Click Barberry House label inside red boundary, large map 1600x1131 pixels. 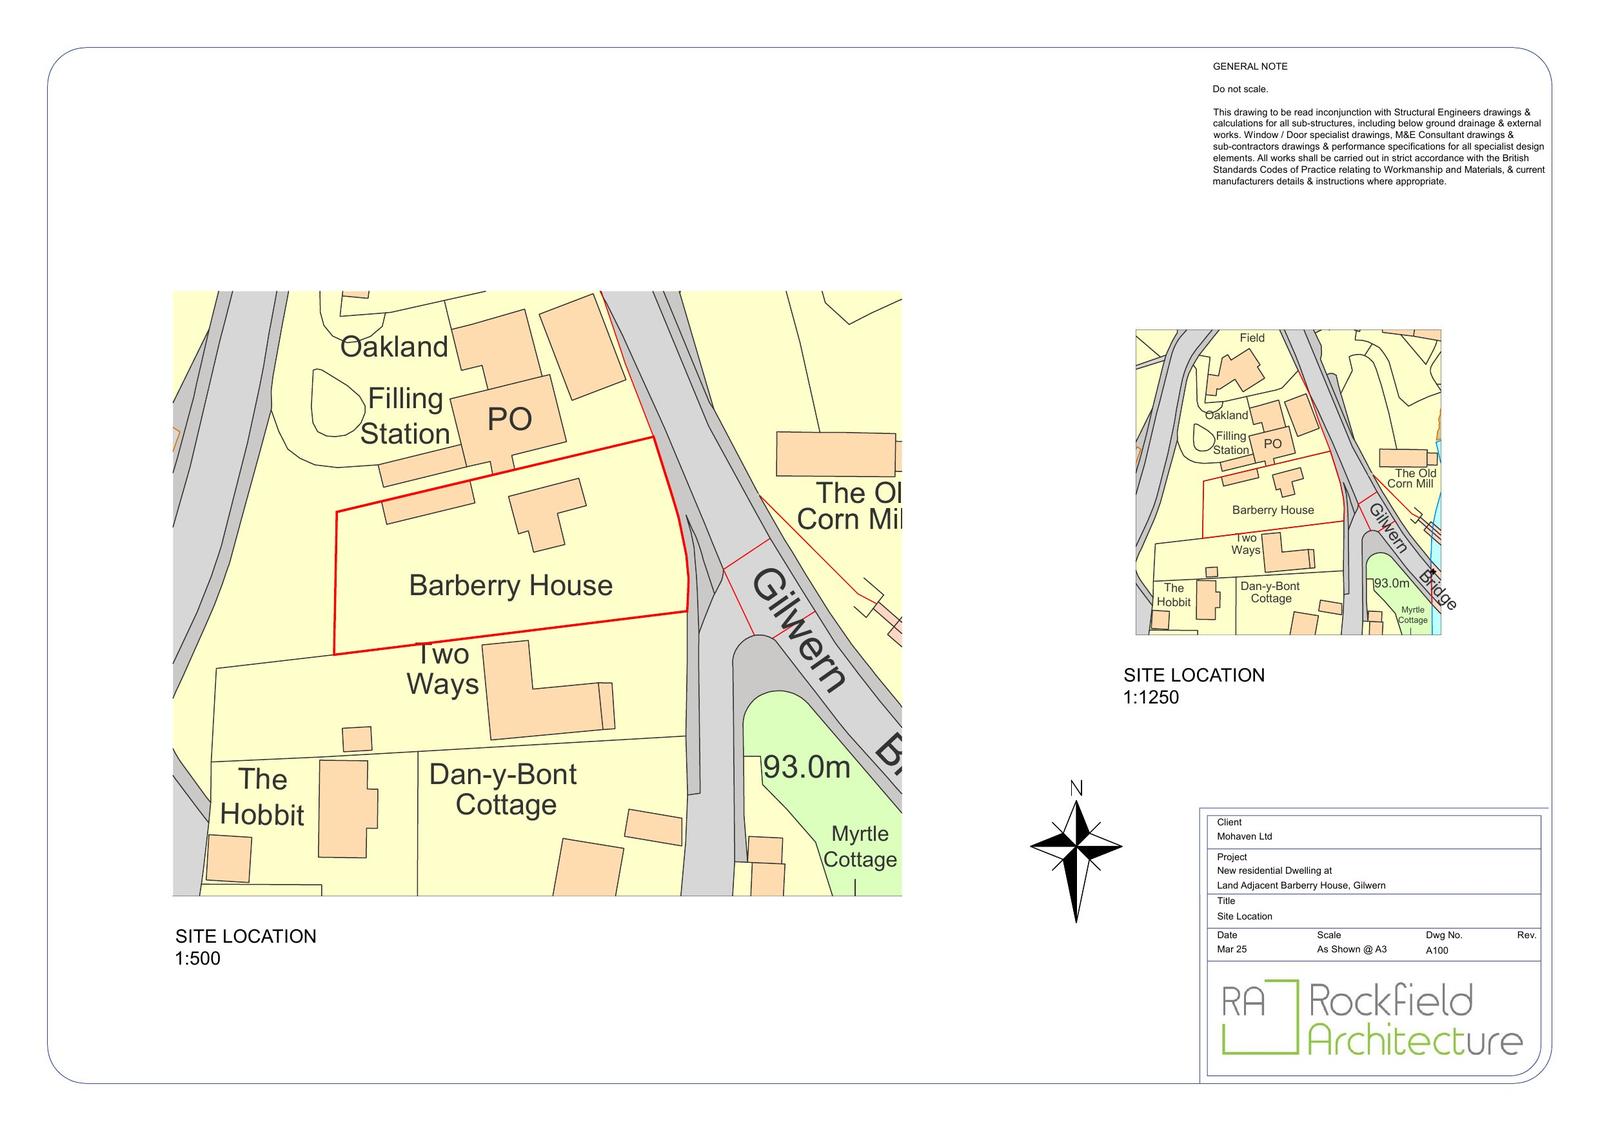click(510, 585)
